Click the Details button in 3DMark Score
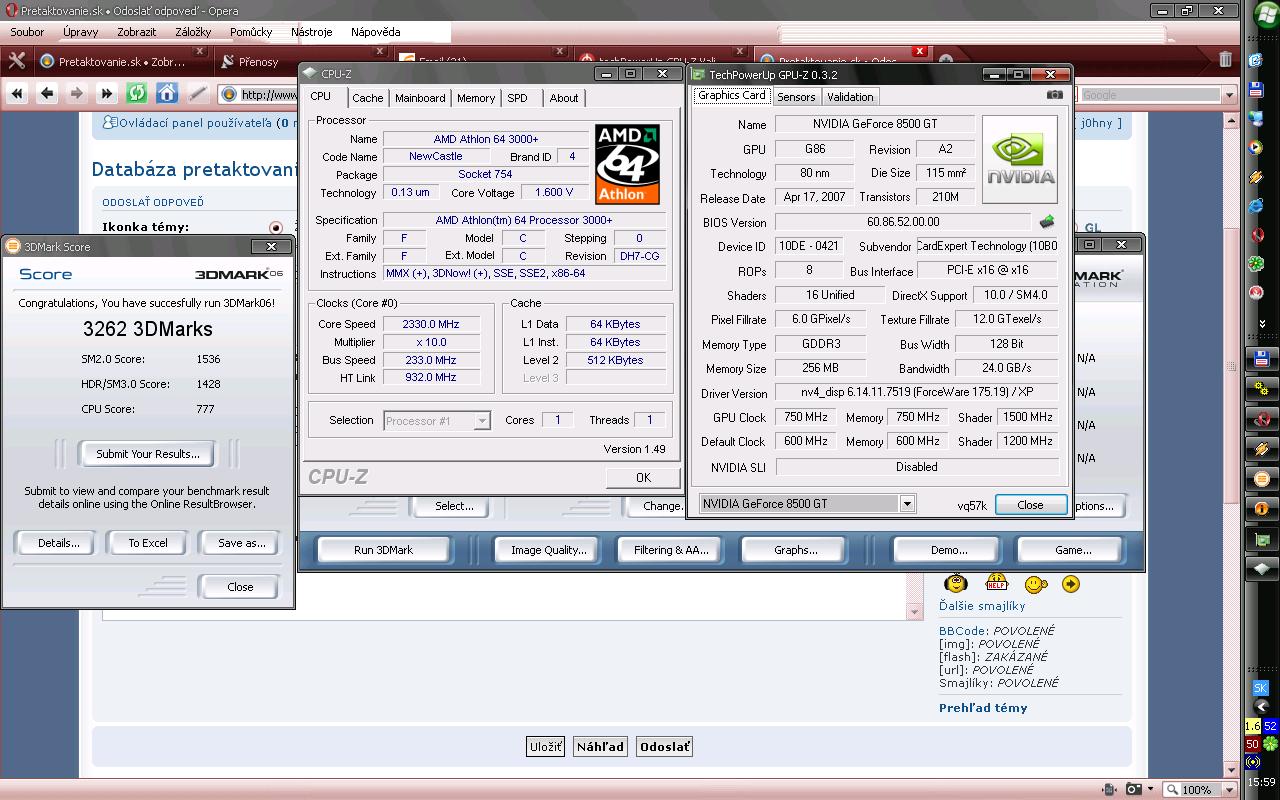Screen dimensions: 1280x800 point(58,543)
